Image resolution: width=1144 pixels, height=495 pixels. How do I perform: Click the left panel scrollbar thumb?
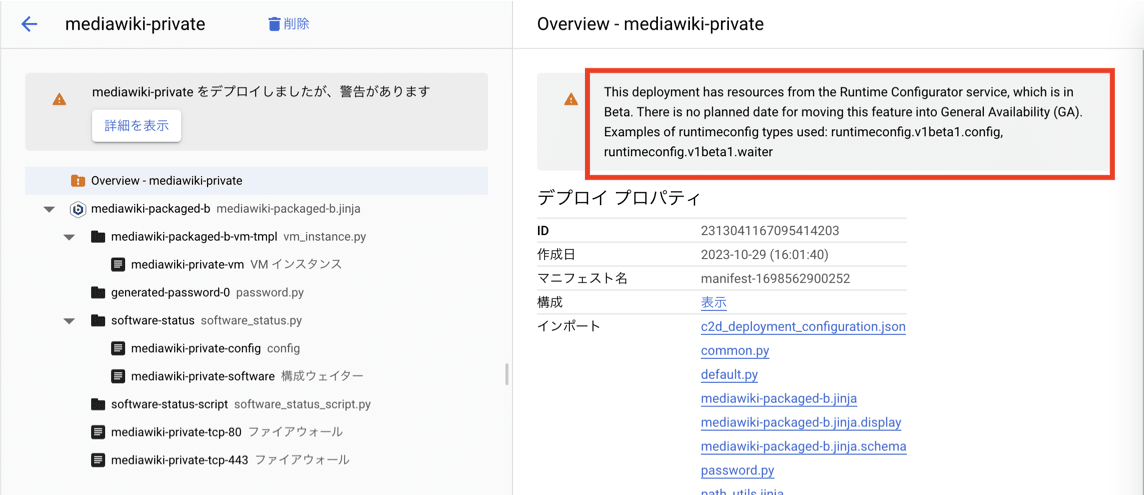[x=507, y=375]
